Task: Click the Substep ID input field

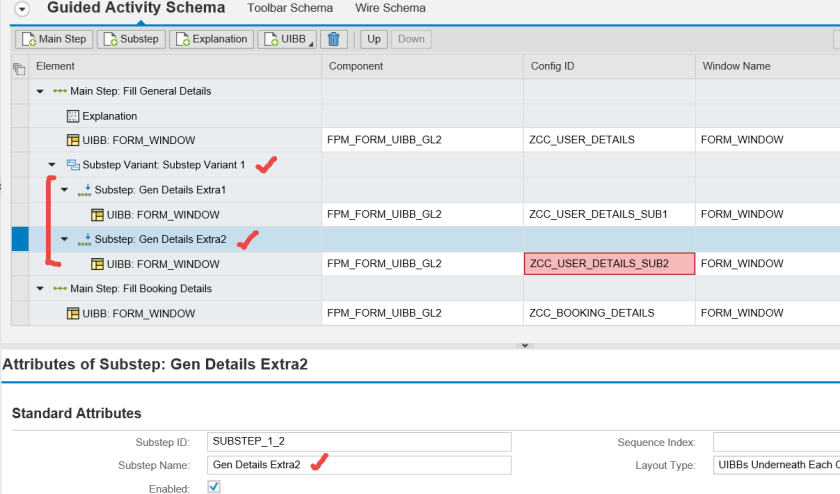Action: click(359, 442)
